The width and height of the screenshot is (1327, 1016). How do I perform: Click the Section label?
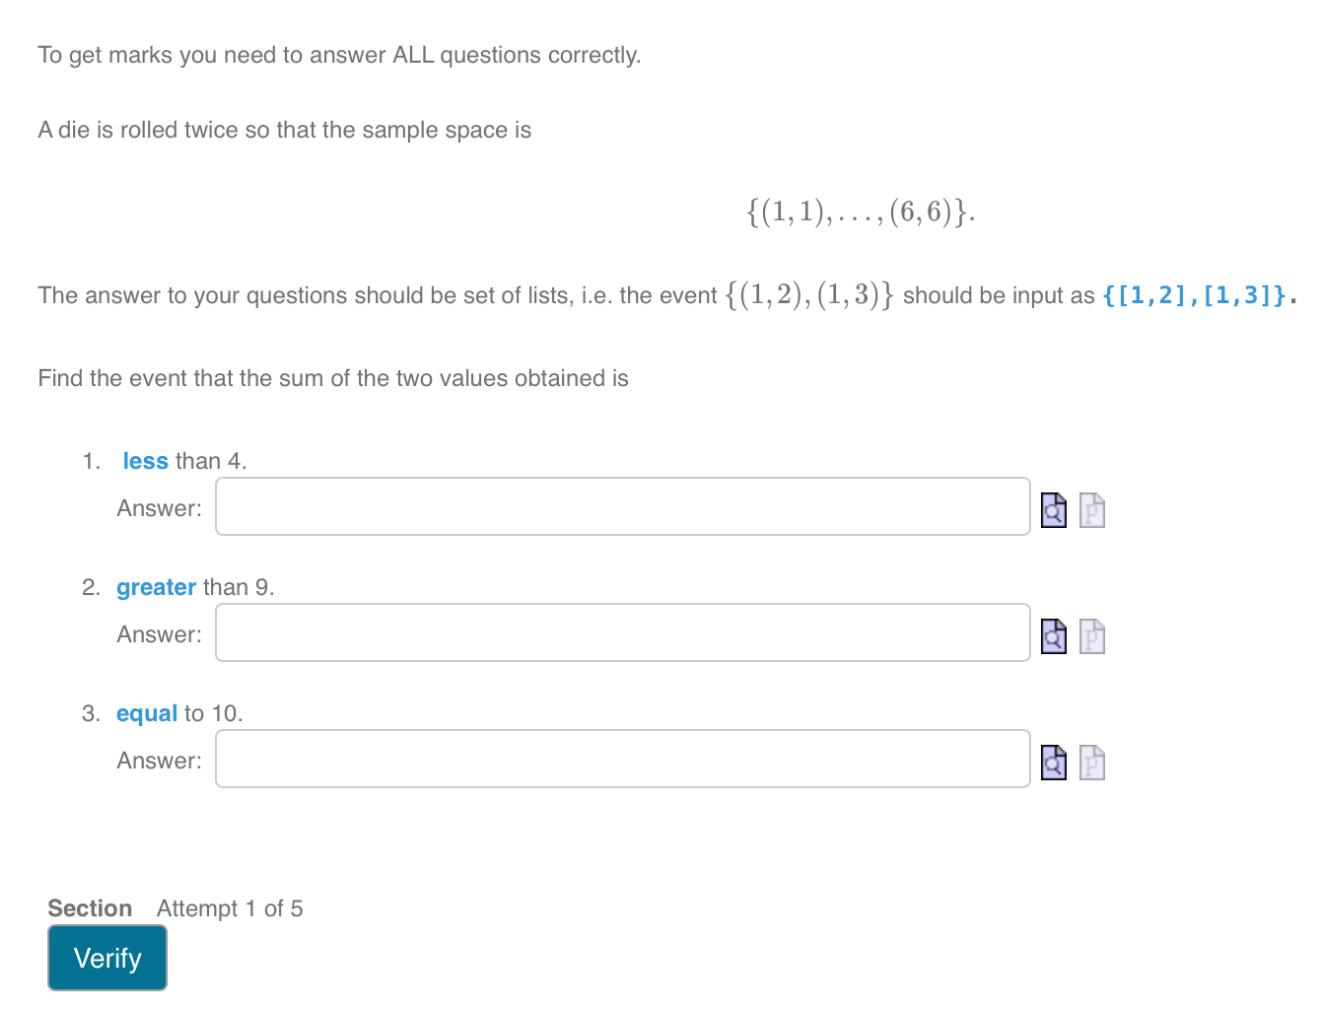[90, 908]
